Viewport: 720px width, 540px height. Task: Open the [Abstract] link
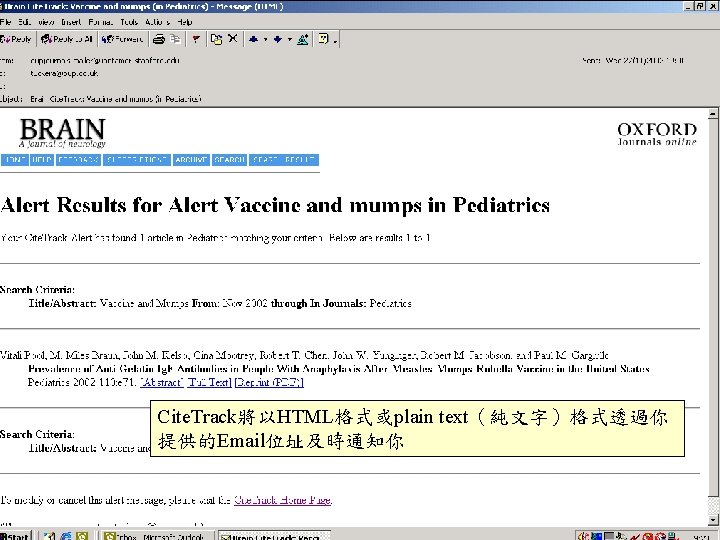[x=162, y=382]
